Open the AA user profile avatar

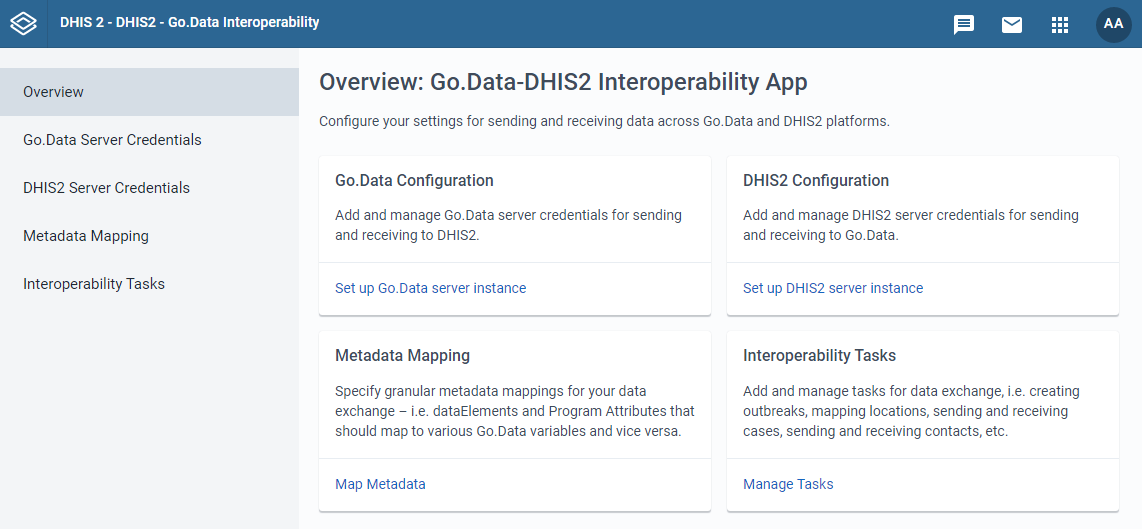coord(1114,24)
